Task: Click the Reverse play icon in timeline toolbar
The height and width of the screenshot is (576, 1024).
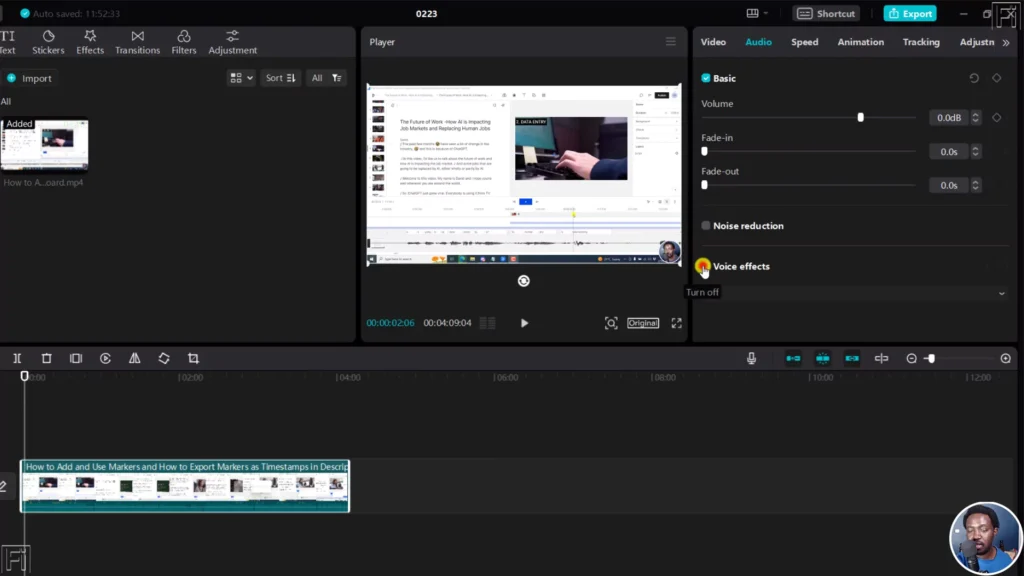Action: click(x=105, y=359)
